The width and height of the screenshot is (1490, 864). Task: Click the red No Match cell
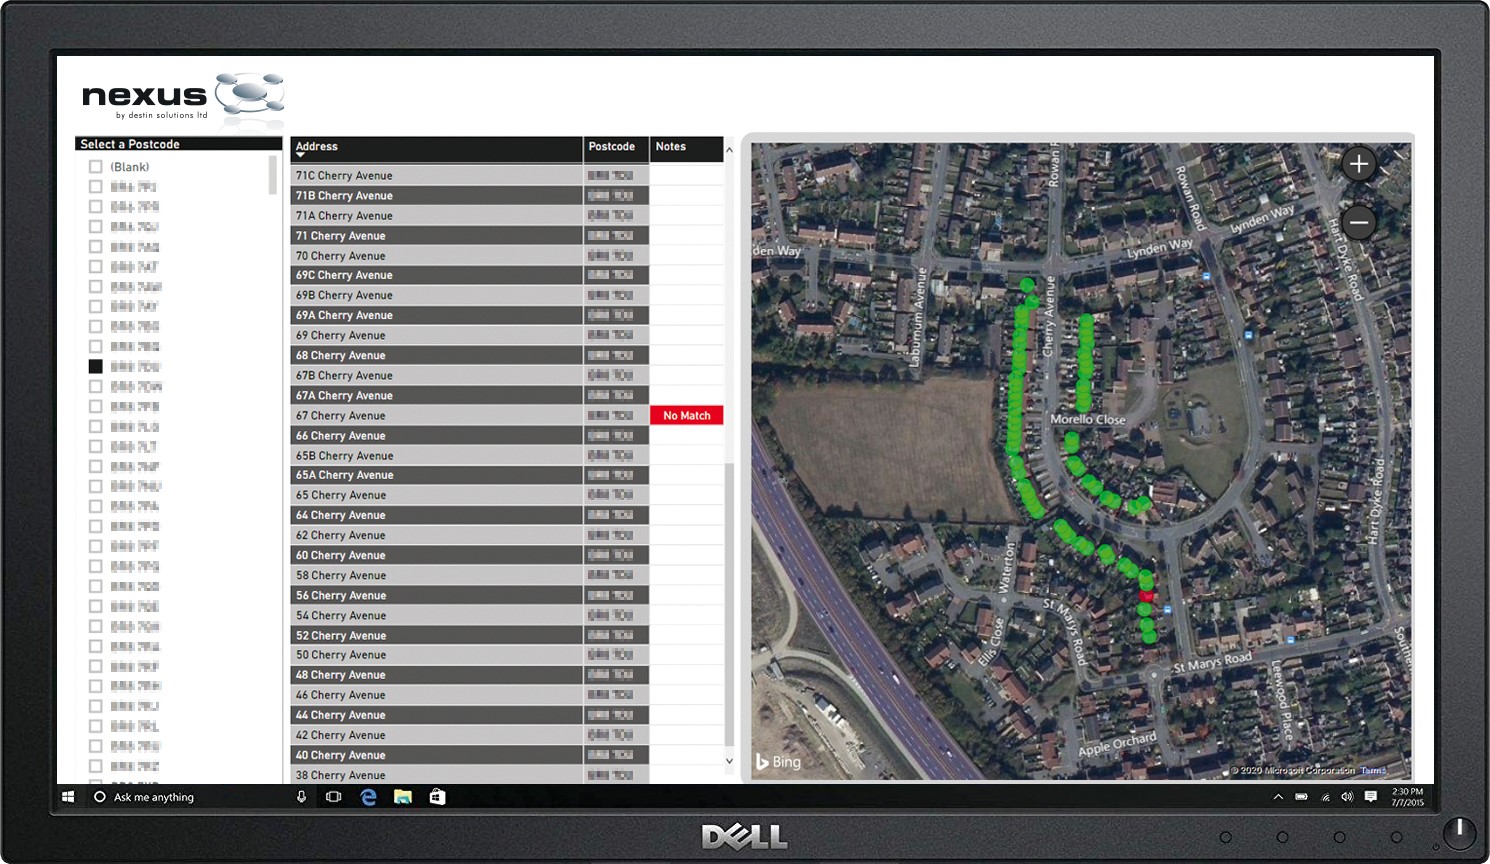click(x=686, y=415)
